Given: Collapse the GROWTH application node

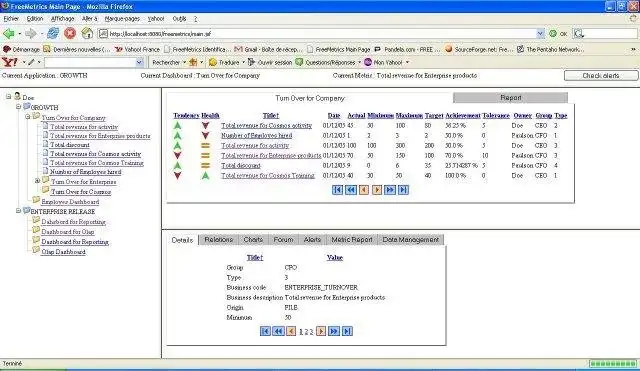Looking at the screenshot, I should pos(18,107).
